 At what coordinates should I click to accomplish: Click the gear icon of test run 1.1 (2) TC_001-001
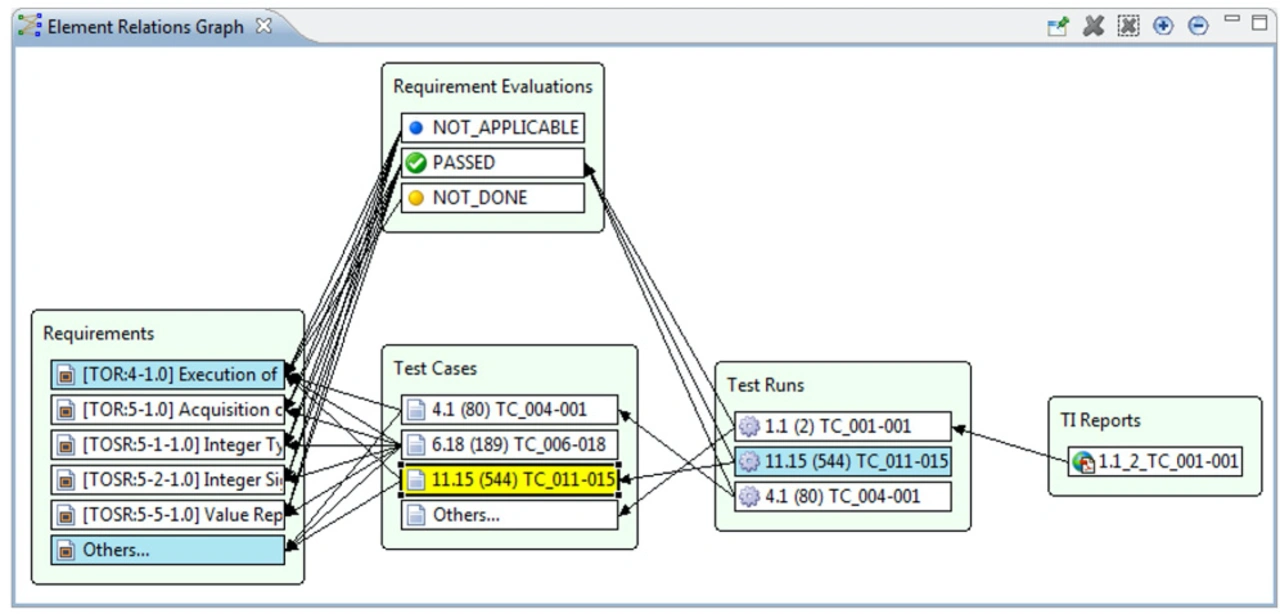tap(749, 427)
